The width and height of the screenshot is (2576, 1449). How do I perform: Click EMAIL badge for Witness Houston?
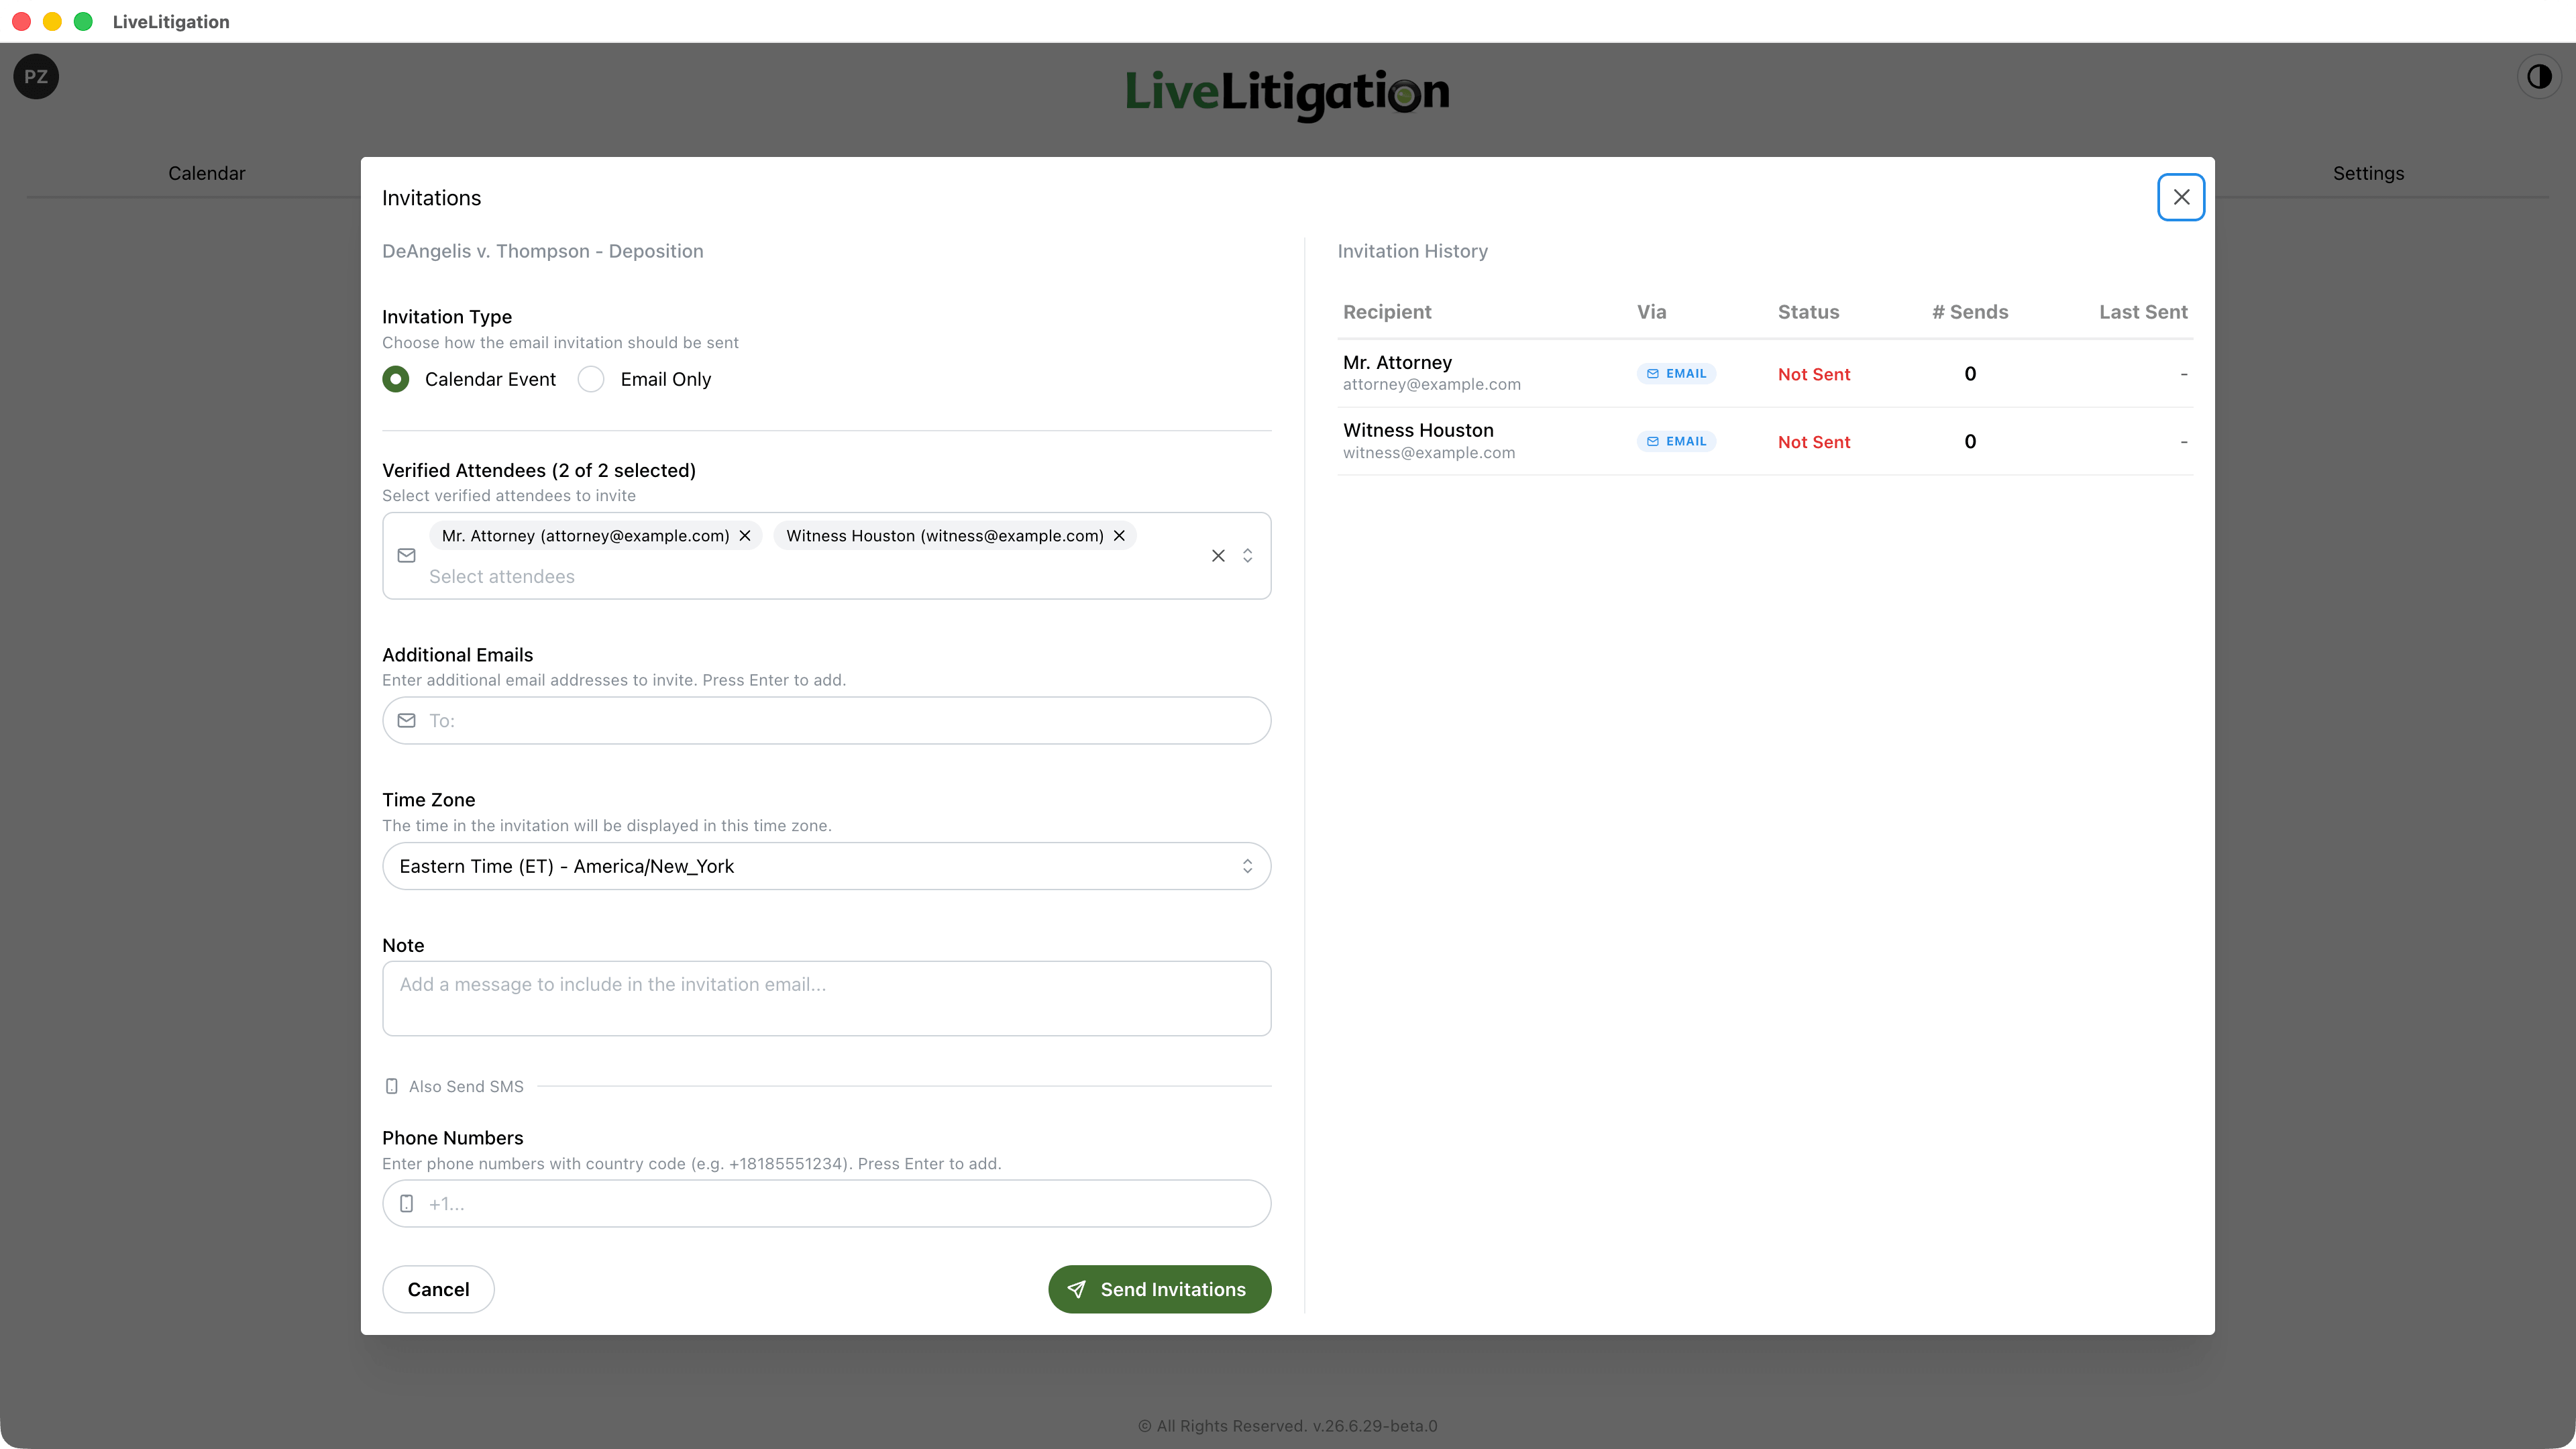click(x=1676, y=441)
